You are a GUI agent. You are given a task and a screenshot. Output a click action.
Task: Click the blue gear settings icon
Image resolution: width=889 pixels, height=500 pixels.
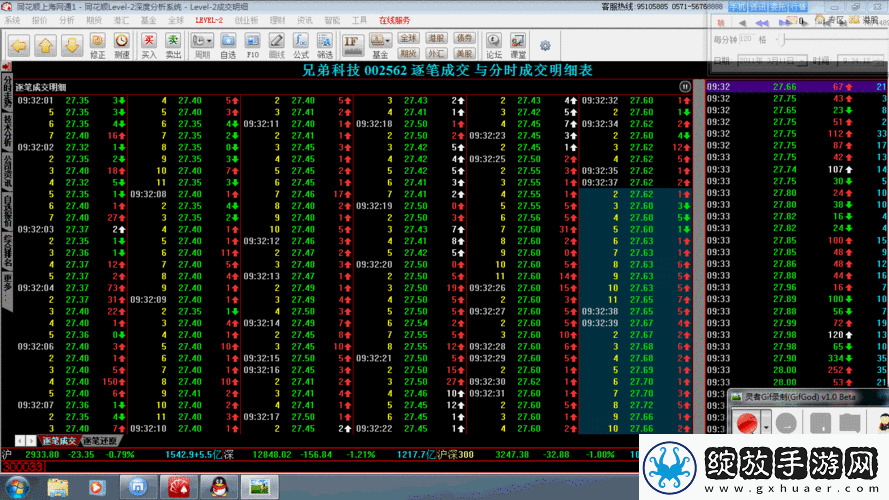pos(545,45)
